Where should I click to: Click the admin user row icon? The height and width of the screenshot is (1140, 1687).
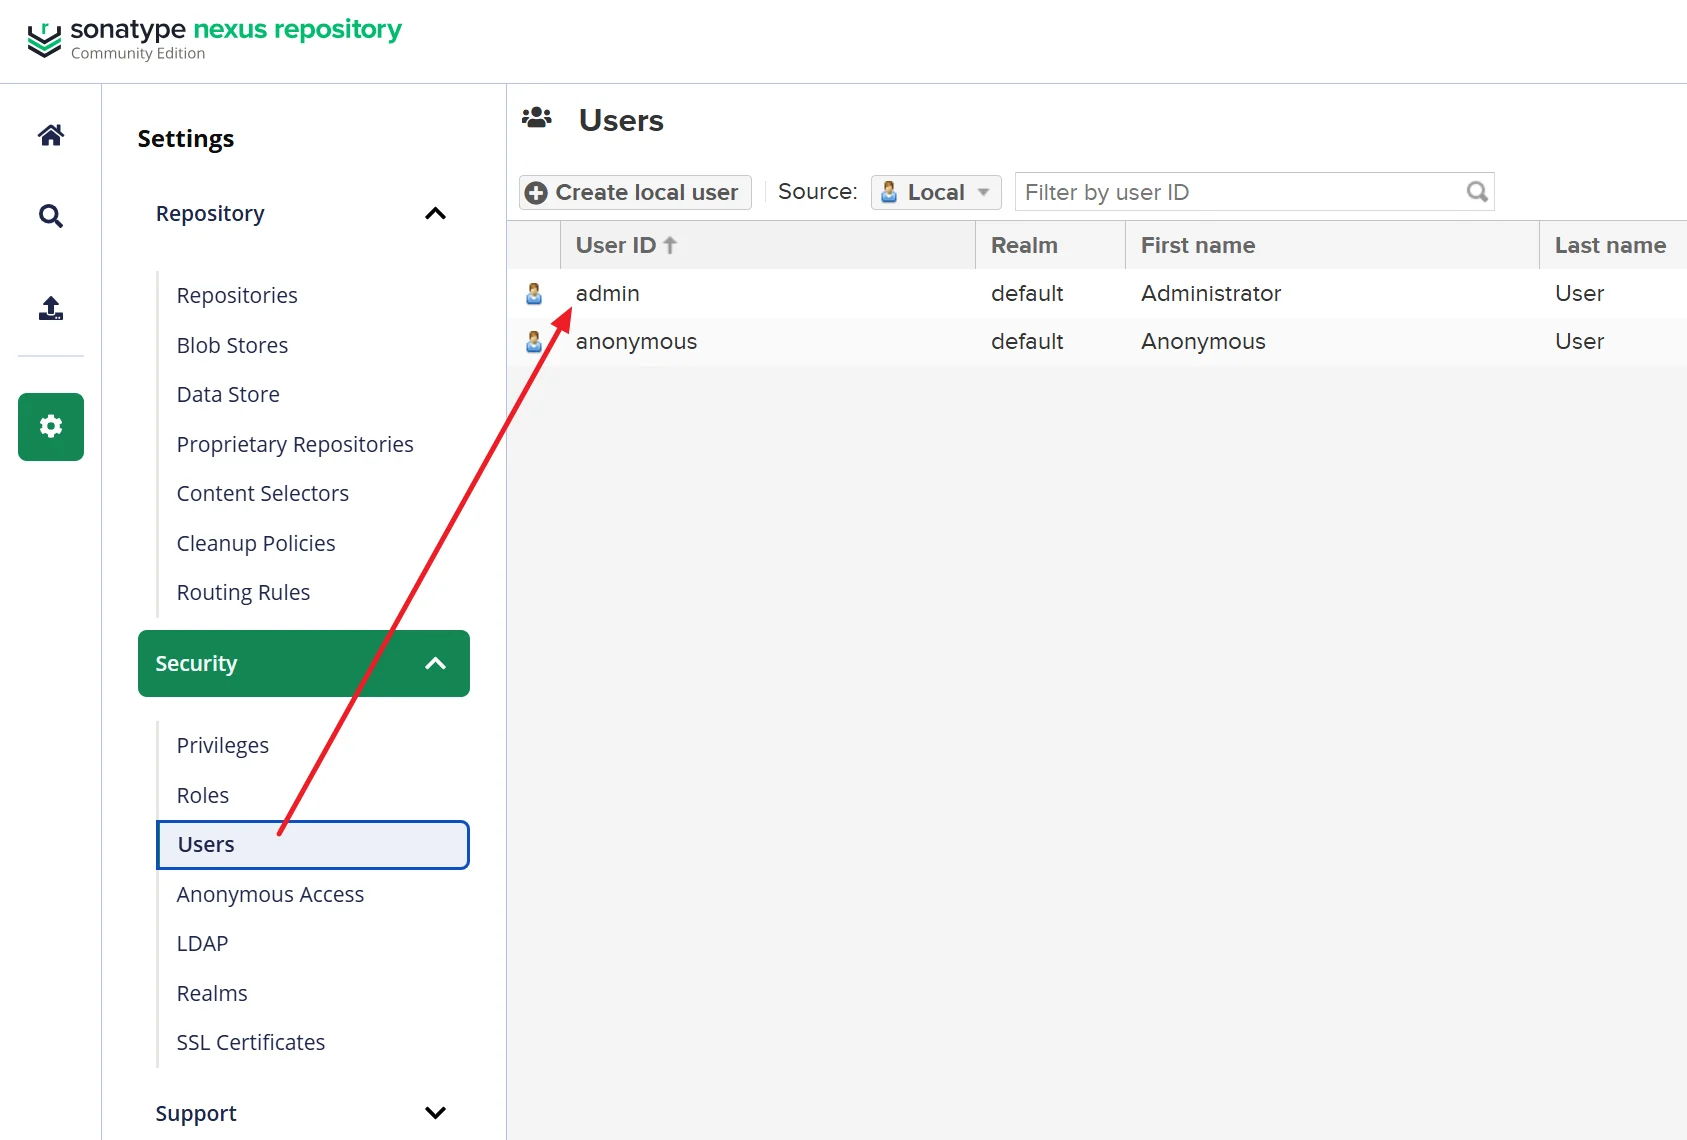pyautogui.click(x=534, y=293)
